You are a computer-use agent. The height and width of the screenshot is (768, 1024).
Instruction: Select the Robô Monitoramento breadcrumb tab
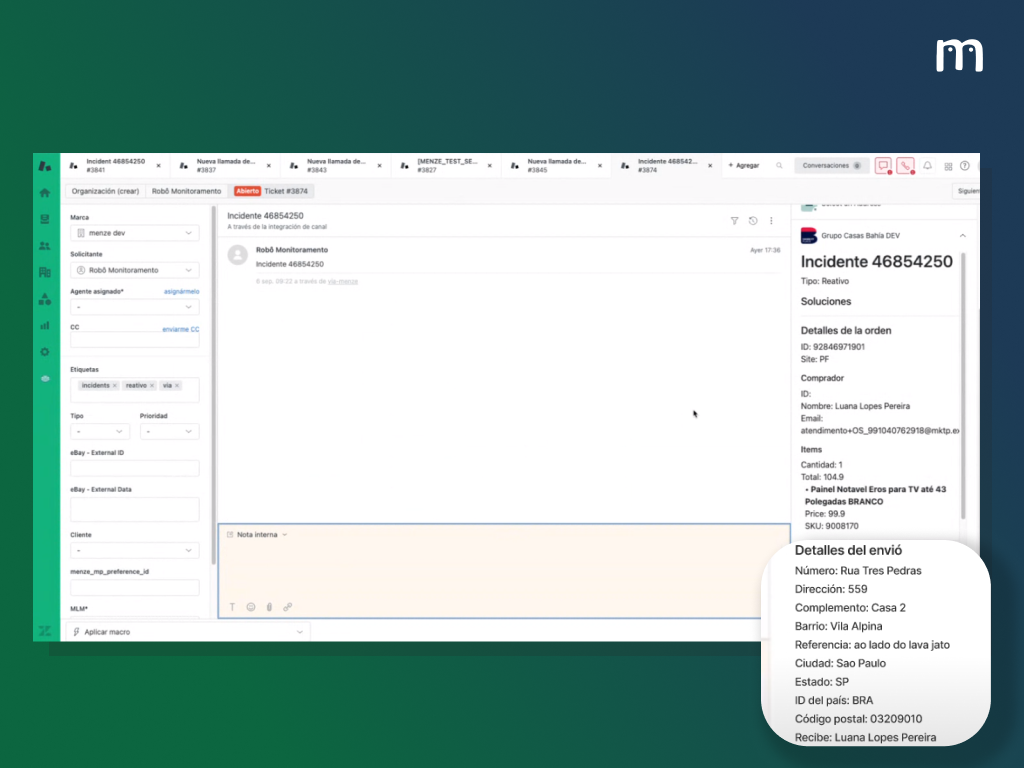pyautogui.click(x=186, y=191)
